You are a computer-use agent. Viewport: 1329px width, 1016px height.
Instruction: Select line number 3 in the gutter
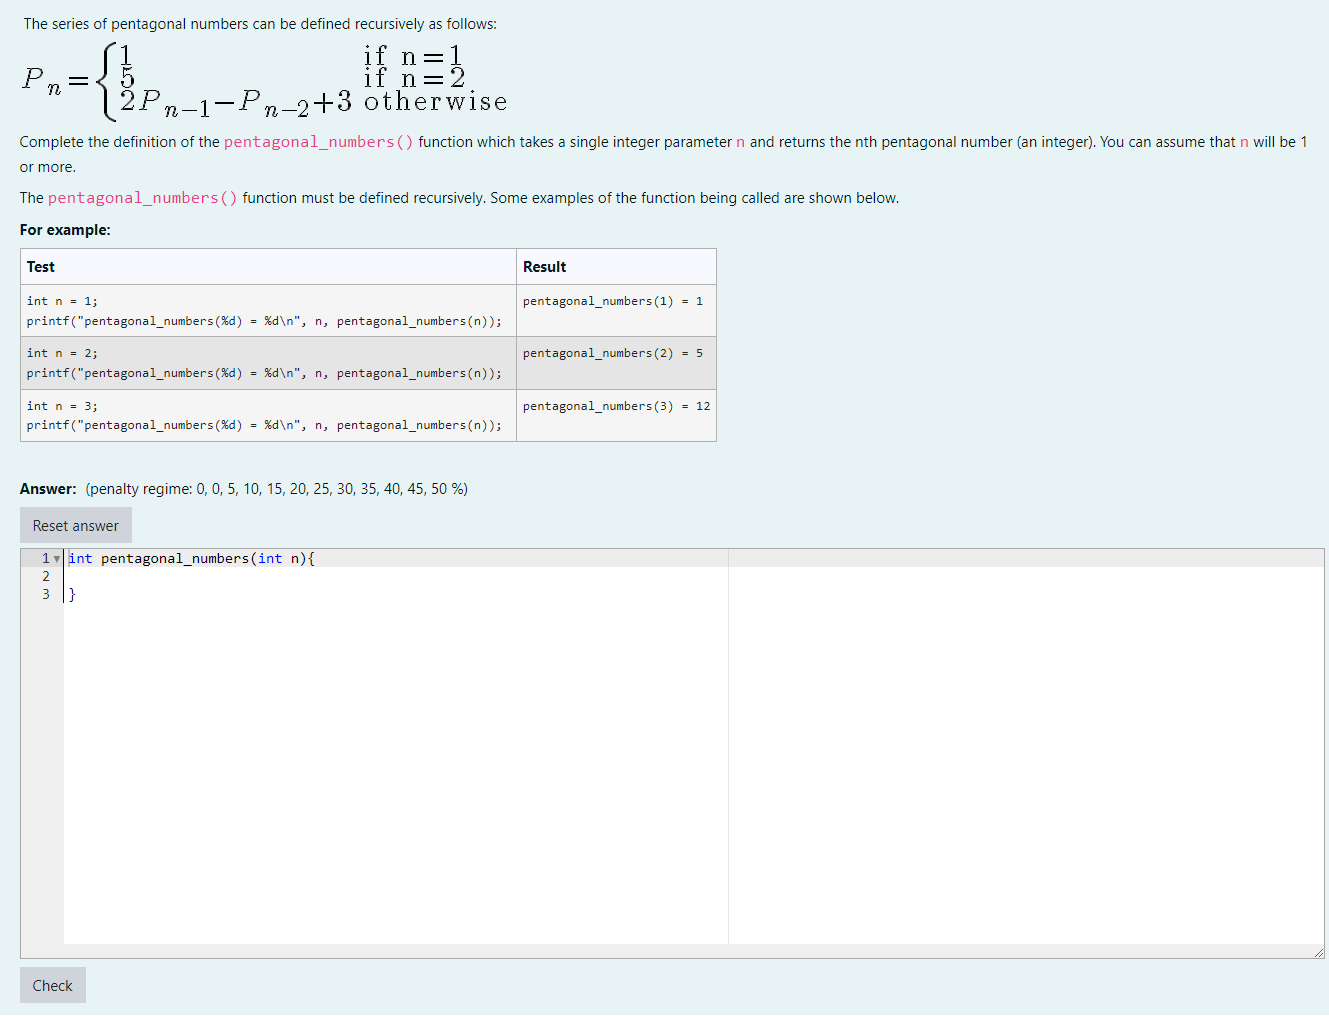45,594
